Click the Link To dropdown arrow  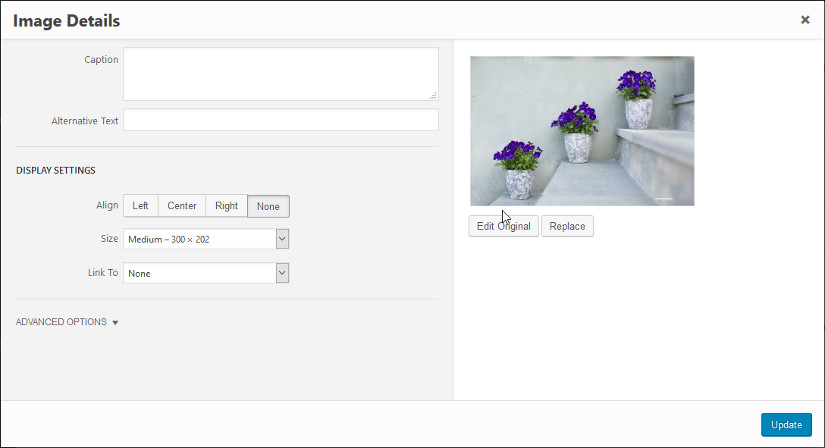tap(282, 273)
